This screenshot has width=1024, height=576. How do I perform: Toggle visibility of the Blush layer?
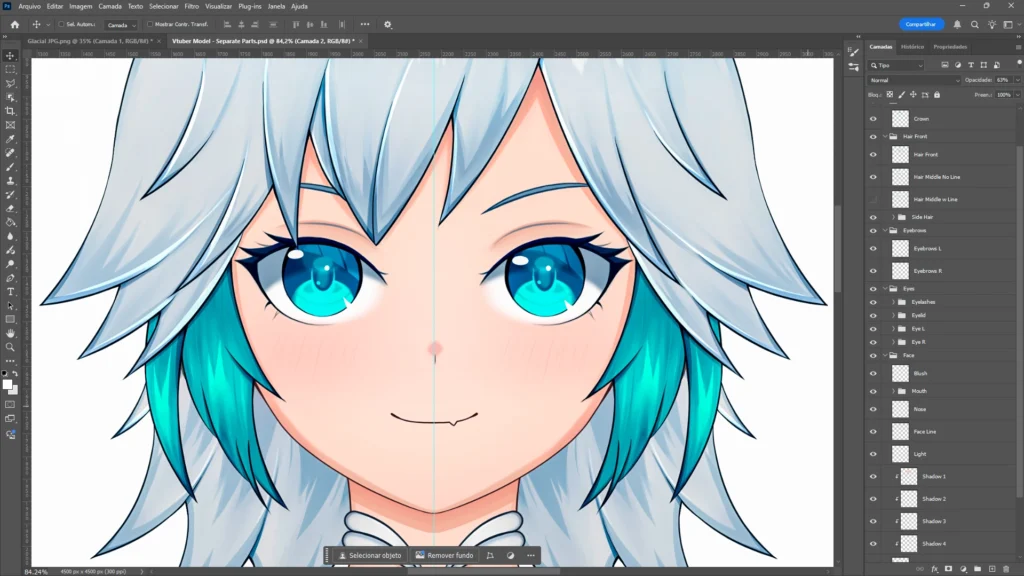point(873,373)
